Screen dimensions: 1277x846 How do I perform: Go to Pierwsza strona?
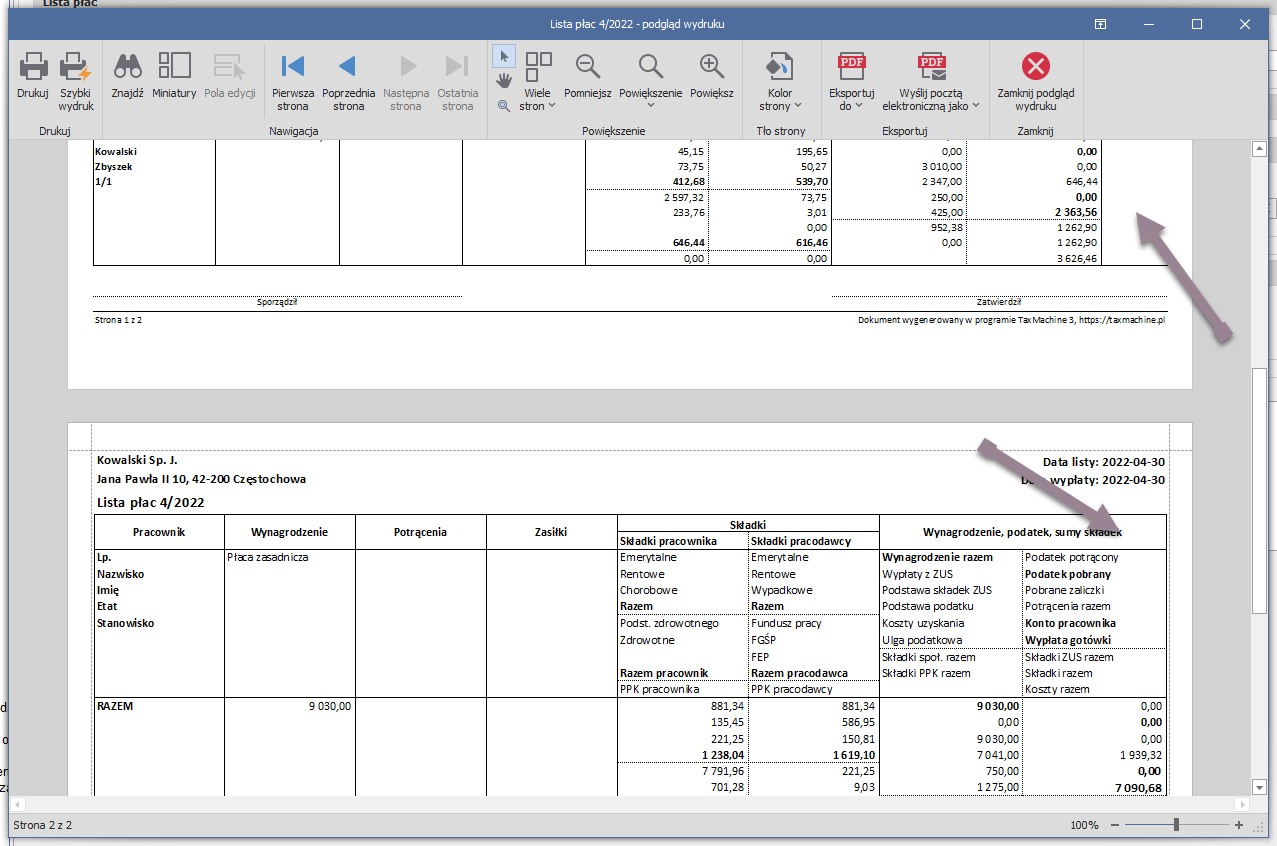[293, 68]
